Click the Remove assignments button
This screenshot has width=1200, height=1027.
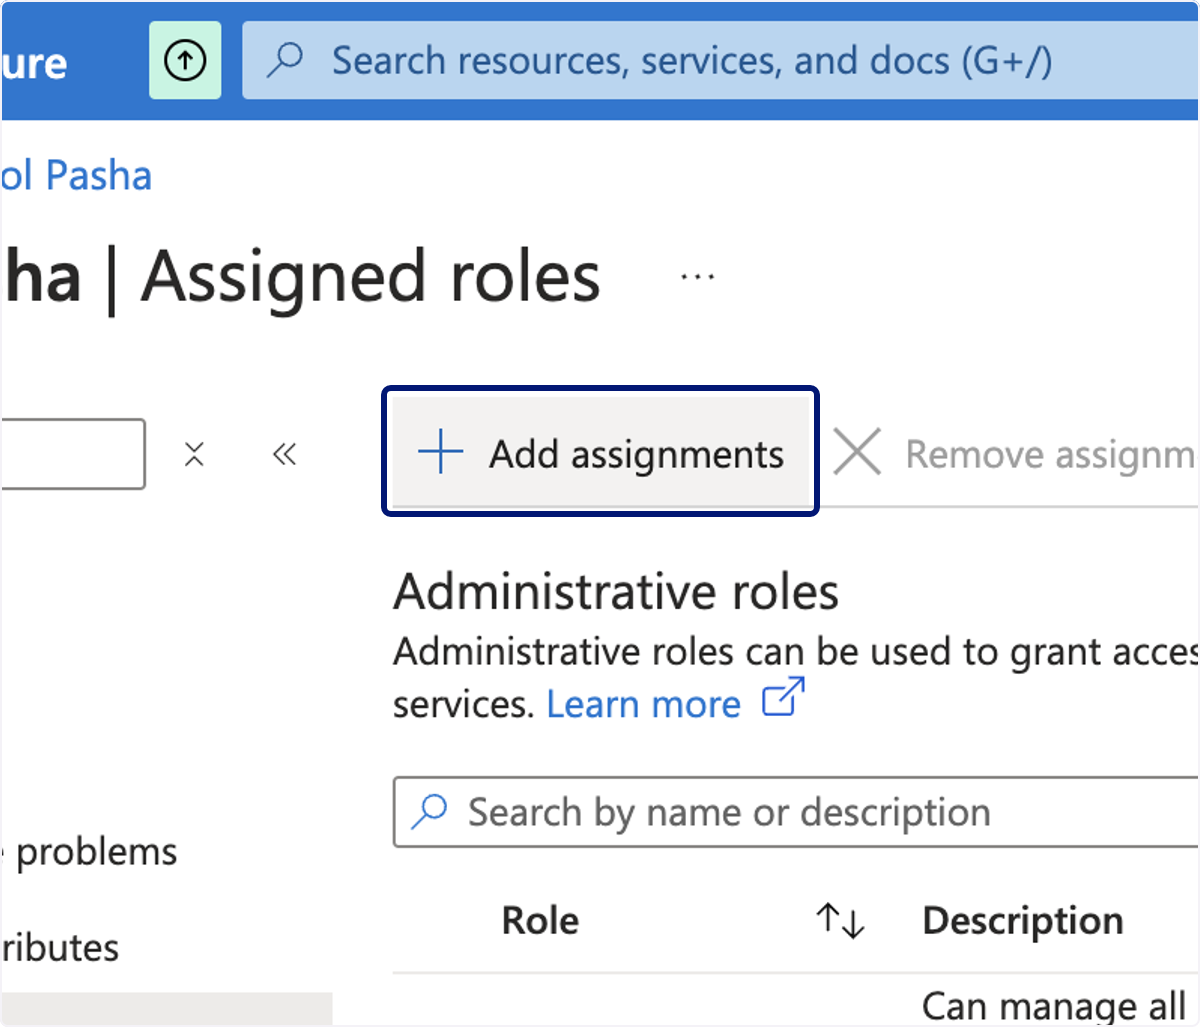tap(1015, 453)
